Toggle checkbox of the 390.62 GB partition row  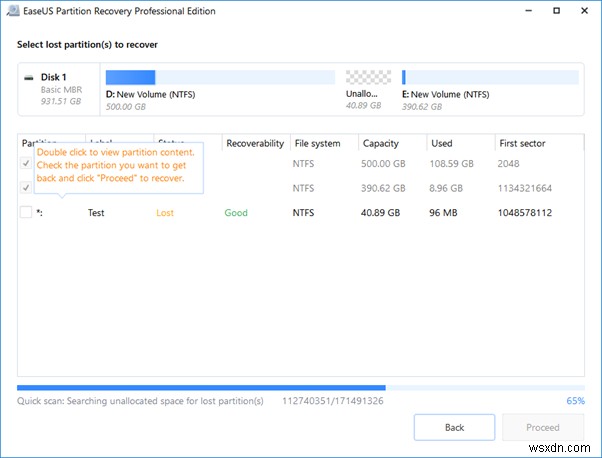pos(26,187)
